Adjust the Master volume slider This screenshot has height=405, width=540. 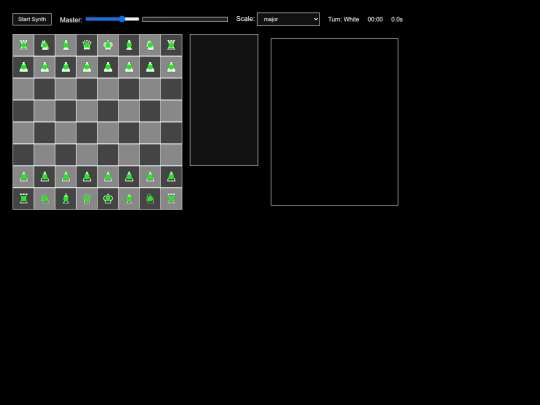coord(112,19)
